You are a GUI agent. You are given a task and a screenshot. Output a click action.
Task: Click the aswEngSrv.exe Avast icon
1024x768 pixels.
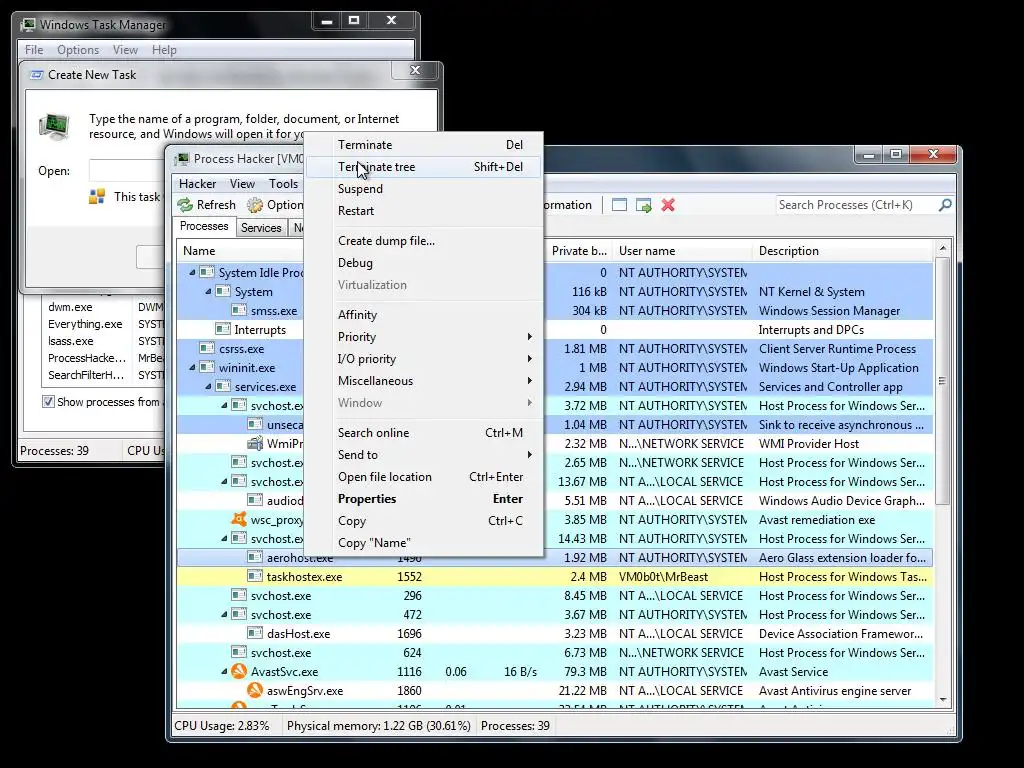[x=255, y=690]
